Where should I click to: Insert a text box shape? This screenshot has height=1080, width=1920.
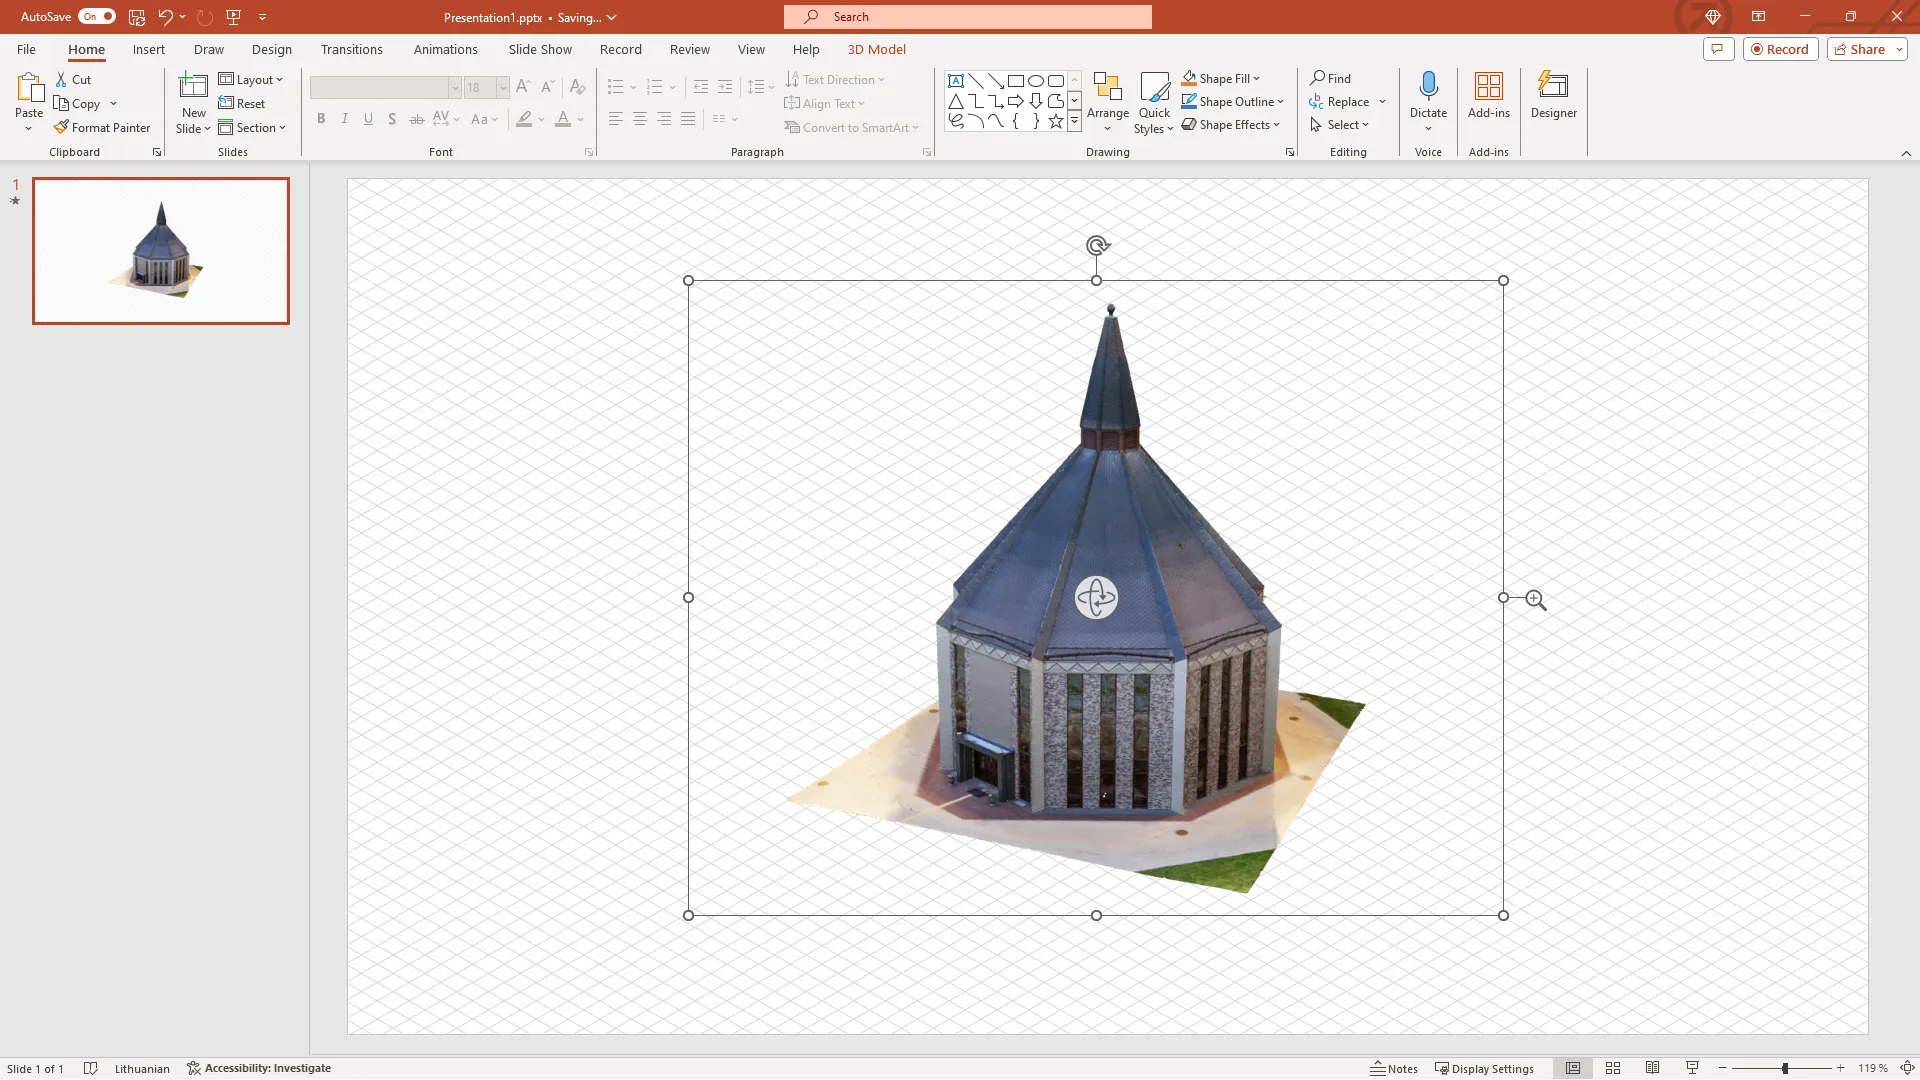pyautogui.click(x=956, y=81)
